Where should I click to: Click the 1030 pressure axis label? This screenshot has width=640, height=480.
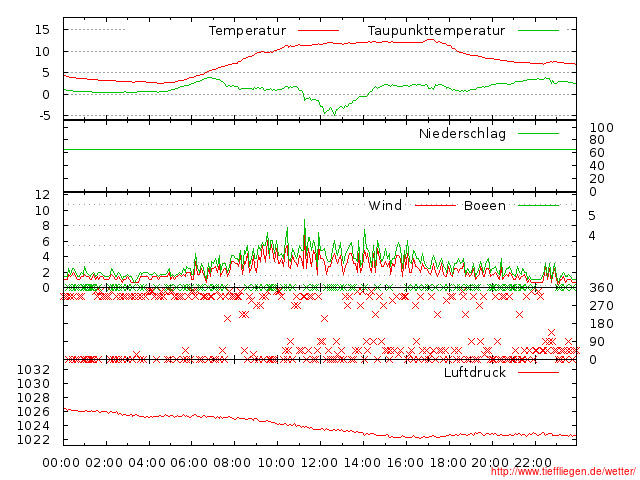point(33,384)
